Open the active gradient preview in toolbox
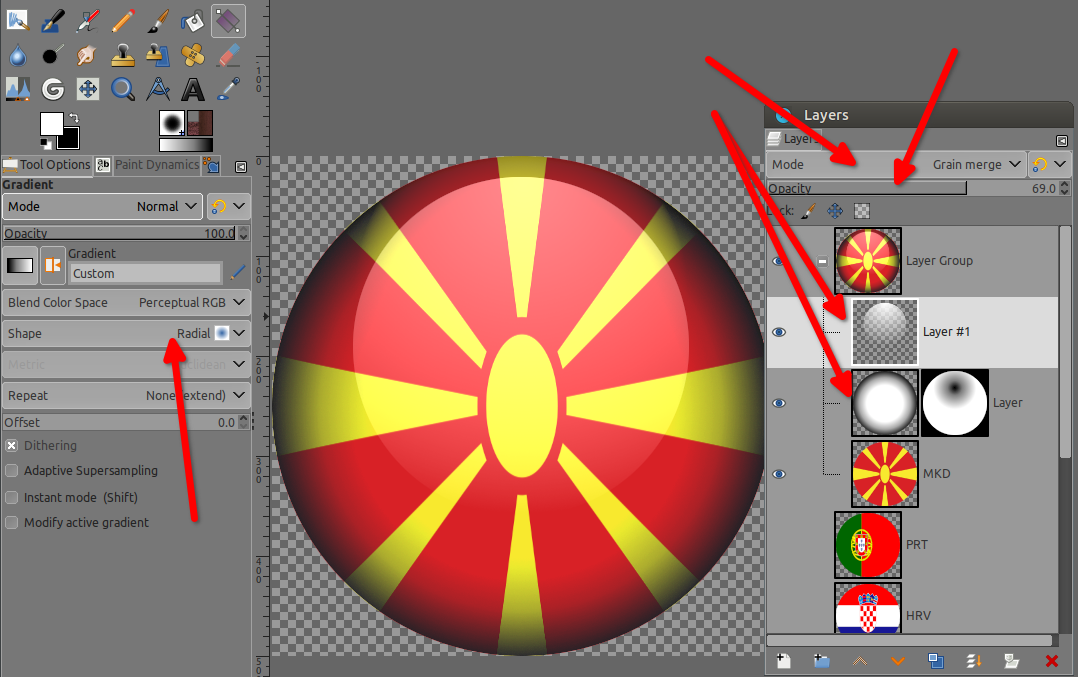Viewport: 1078px width, 677px height. [186, 144]
